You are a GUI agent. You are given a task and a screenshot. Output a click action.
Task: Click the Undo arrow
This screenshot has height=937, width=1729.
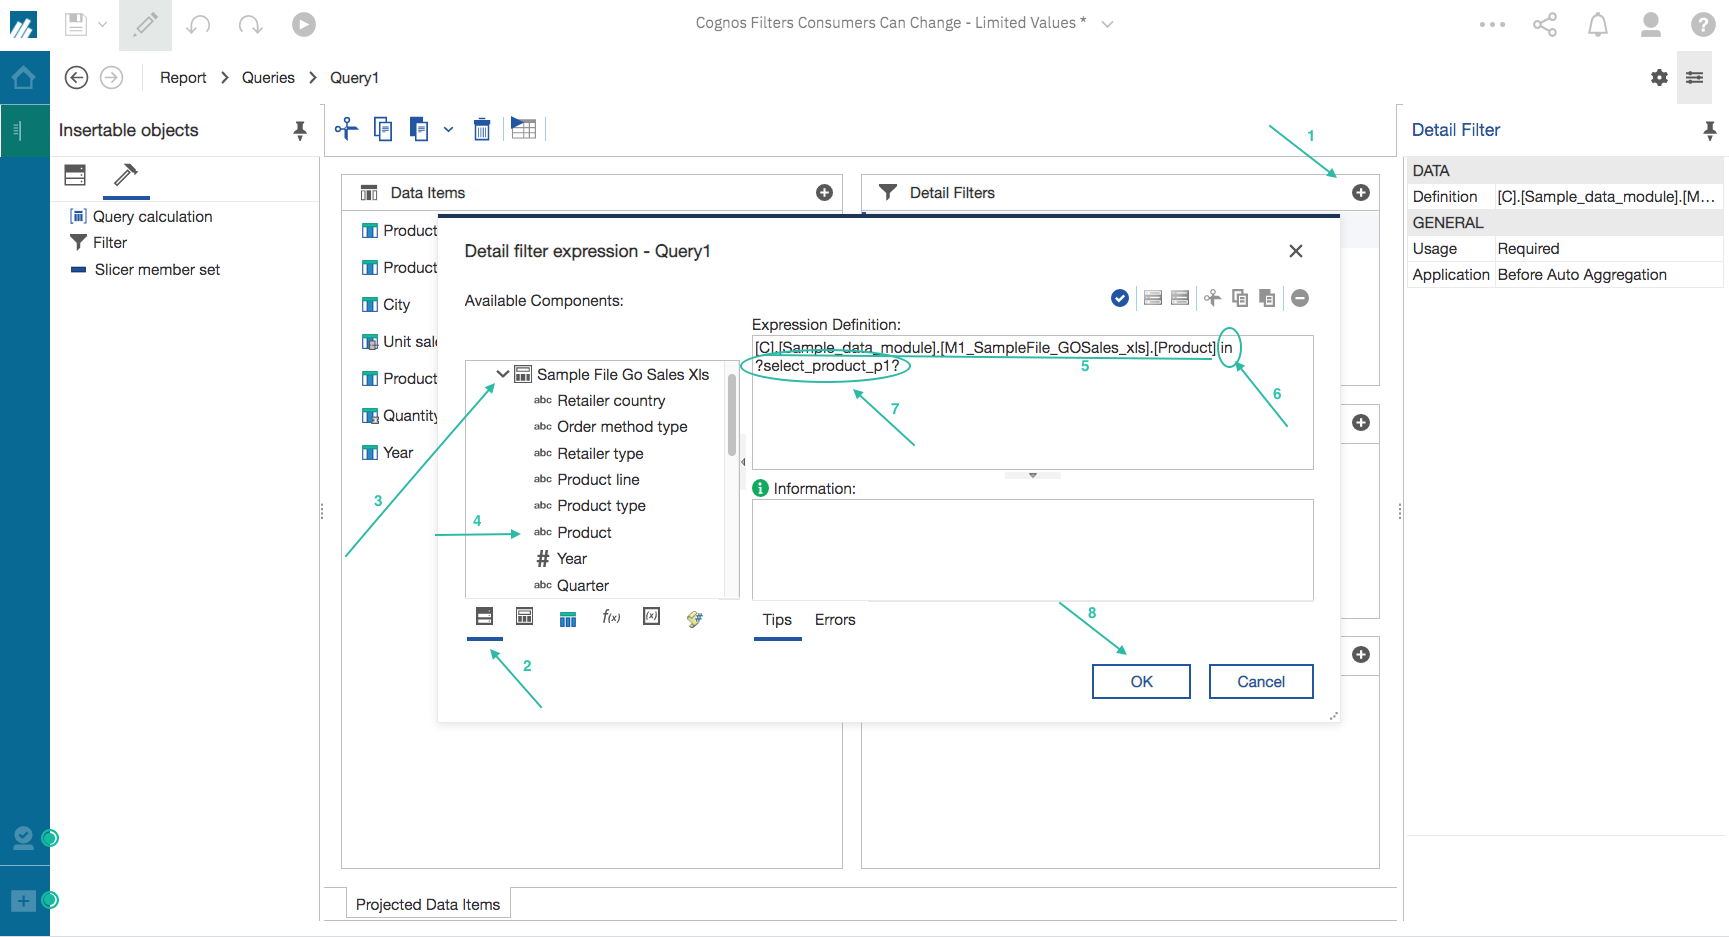point(198,24)
